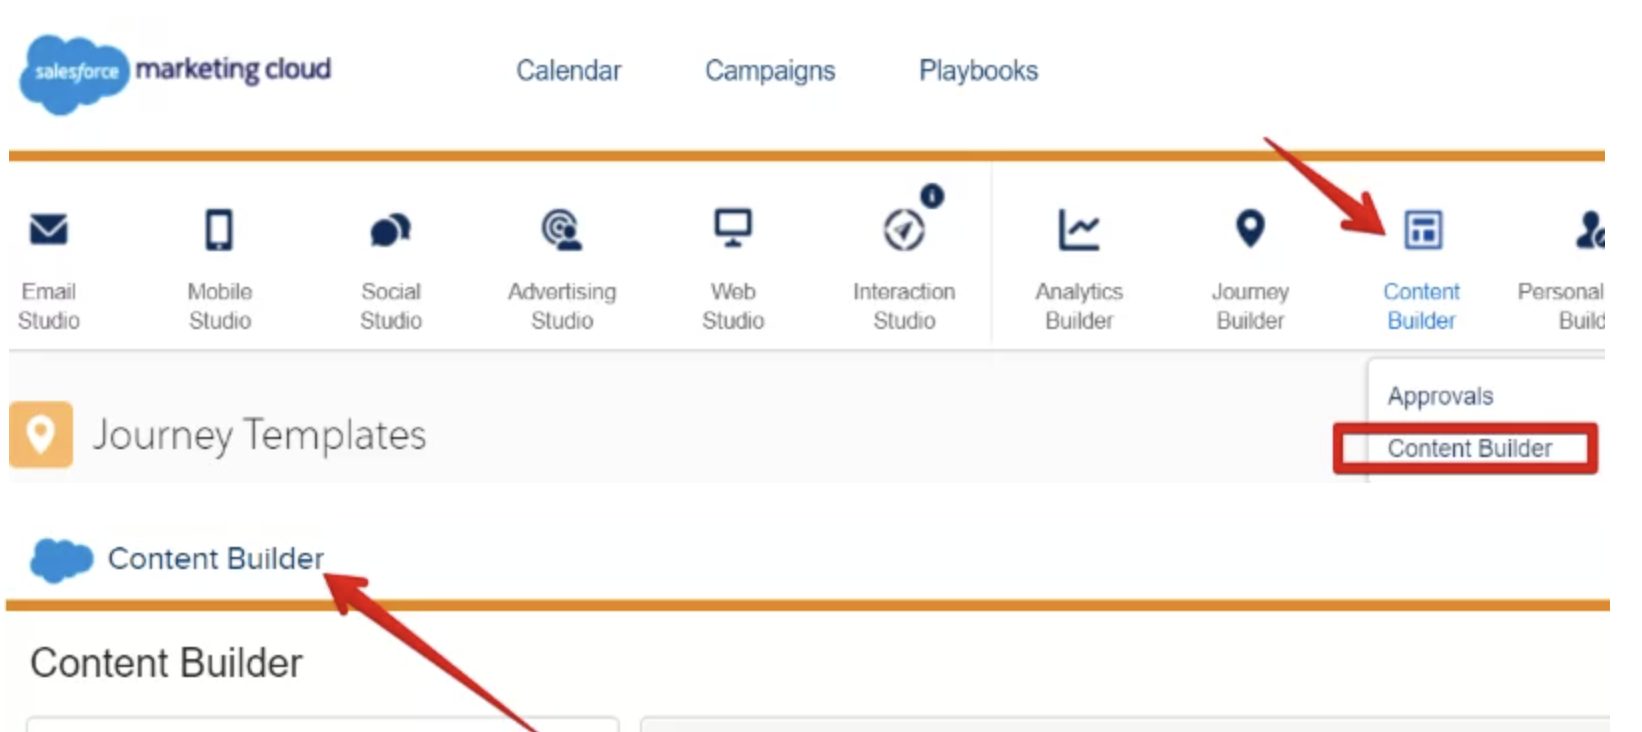
Task: Select Approvals from the open dropdown
Action: tap(1440, 396)
